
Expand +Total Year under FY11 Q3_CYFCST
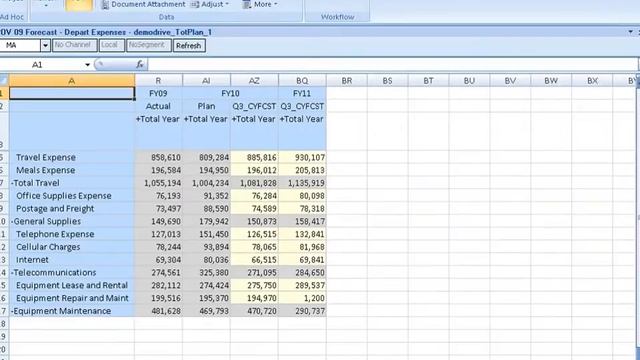pyautogui.click(x=302, y=119)
